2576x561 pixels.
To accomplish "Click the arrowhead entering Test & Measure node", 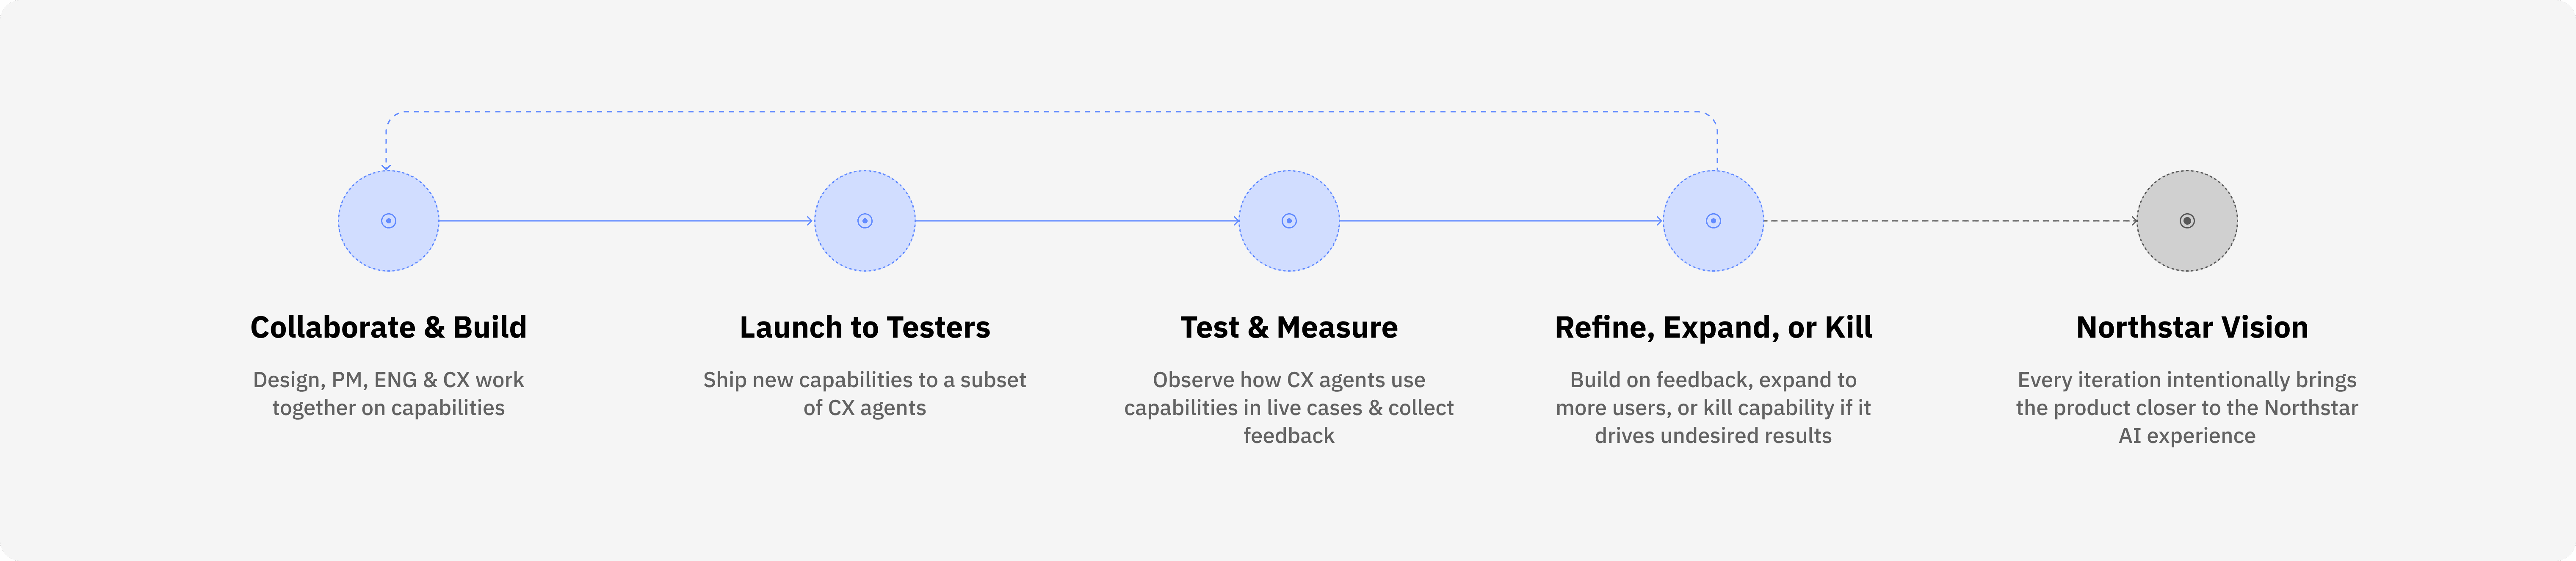I will (1235, 221).
